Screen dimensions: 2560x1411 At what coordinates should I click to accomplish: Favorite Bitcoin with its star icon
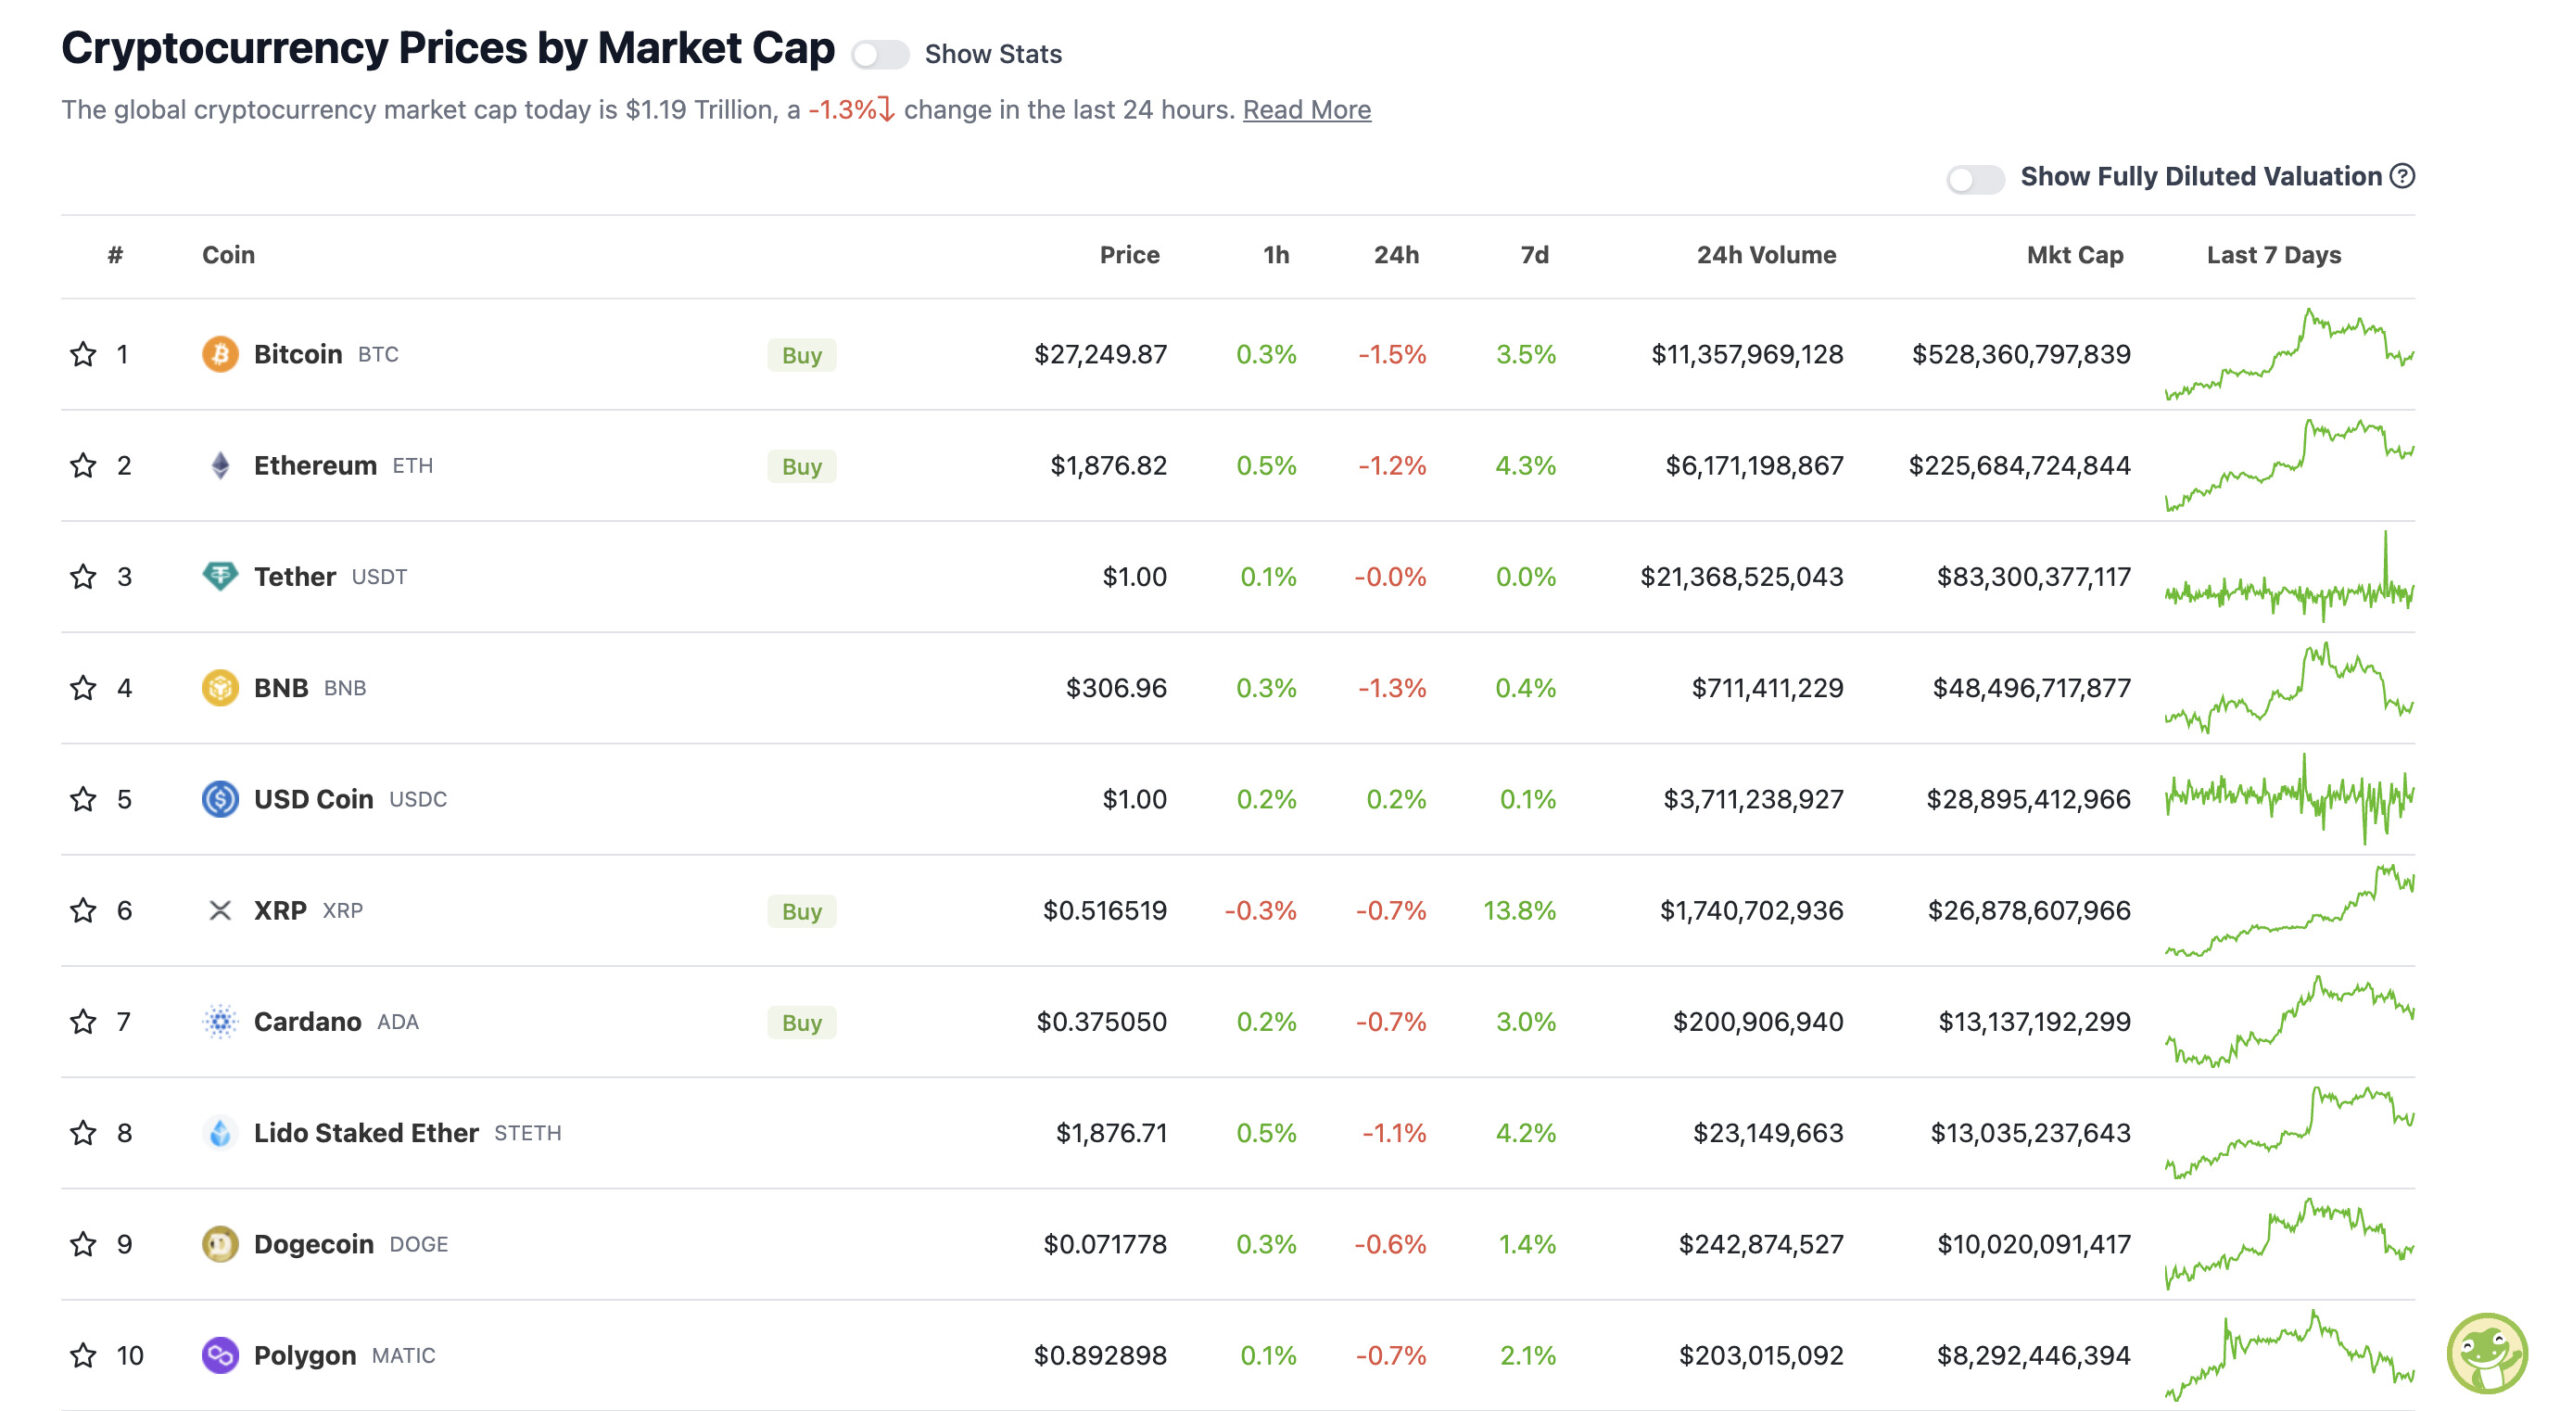pos(83,354)
